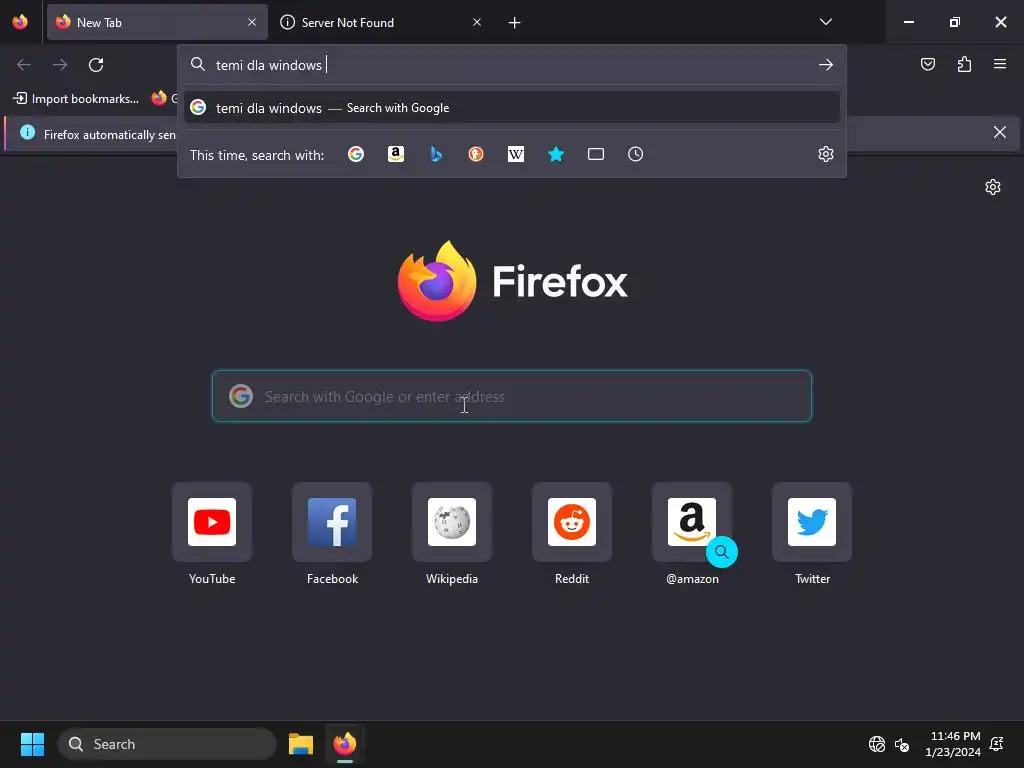
Task: Search this time with Bing icon
Action: pos(436,154)
